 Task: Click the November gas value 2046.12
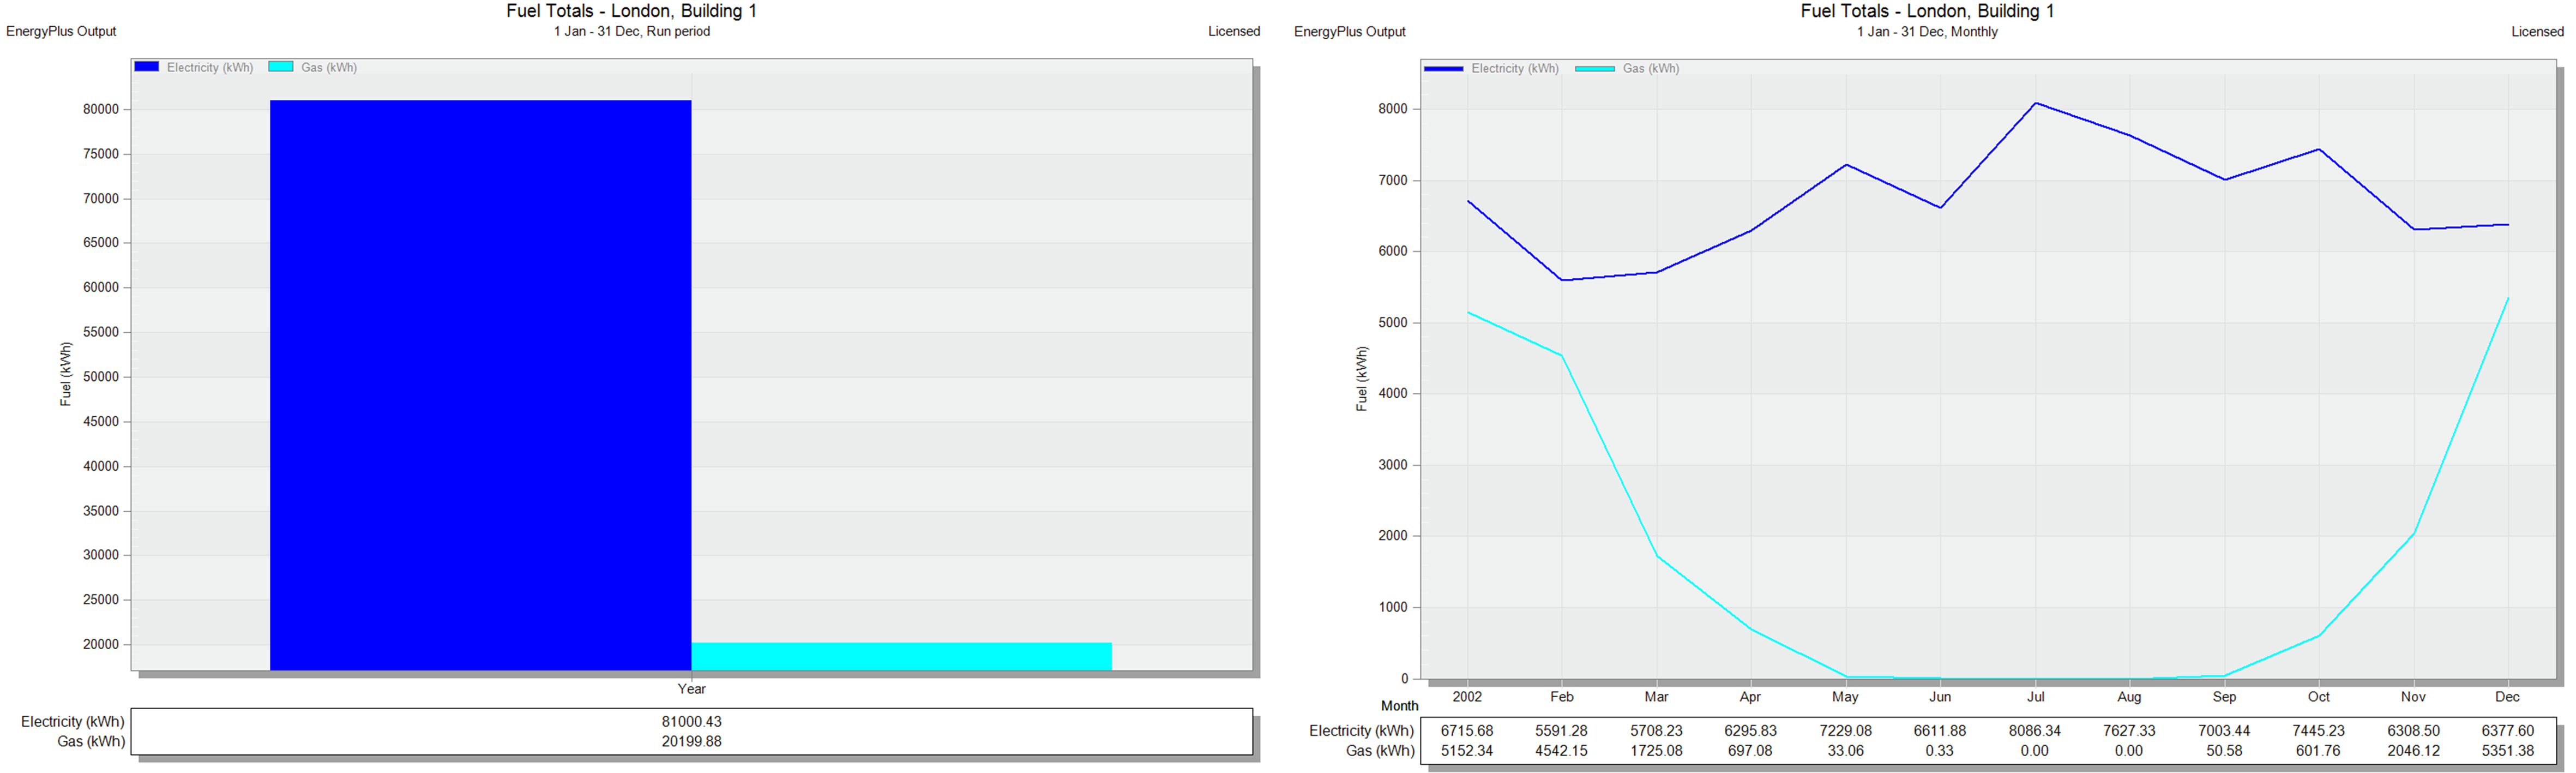[x=2413, y=751]
